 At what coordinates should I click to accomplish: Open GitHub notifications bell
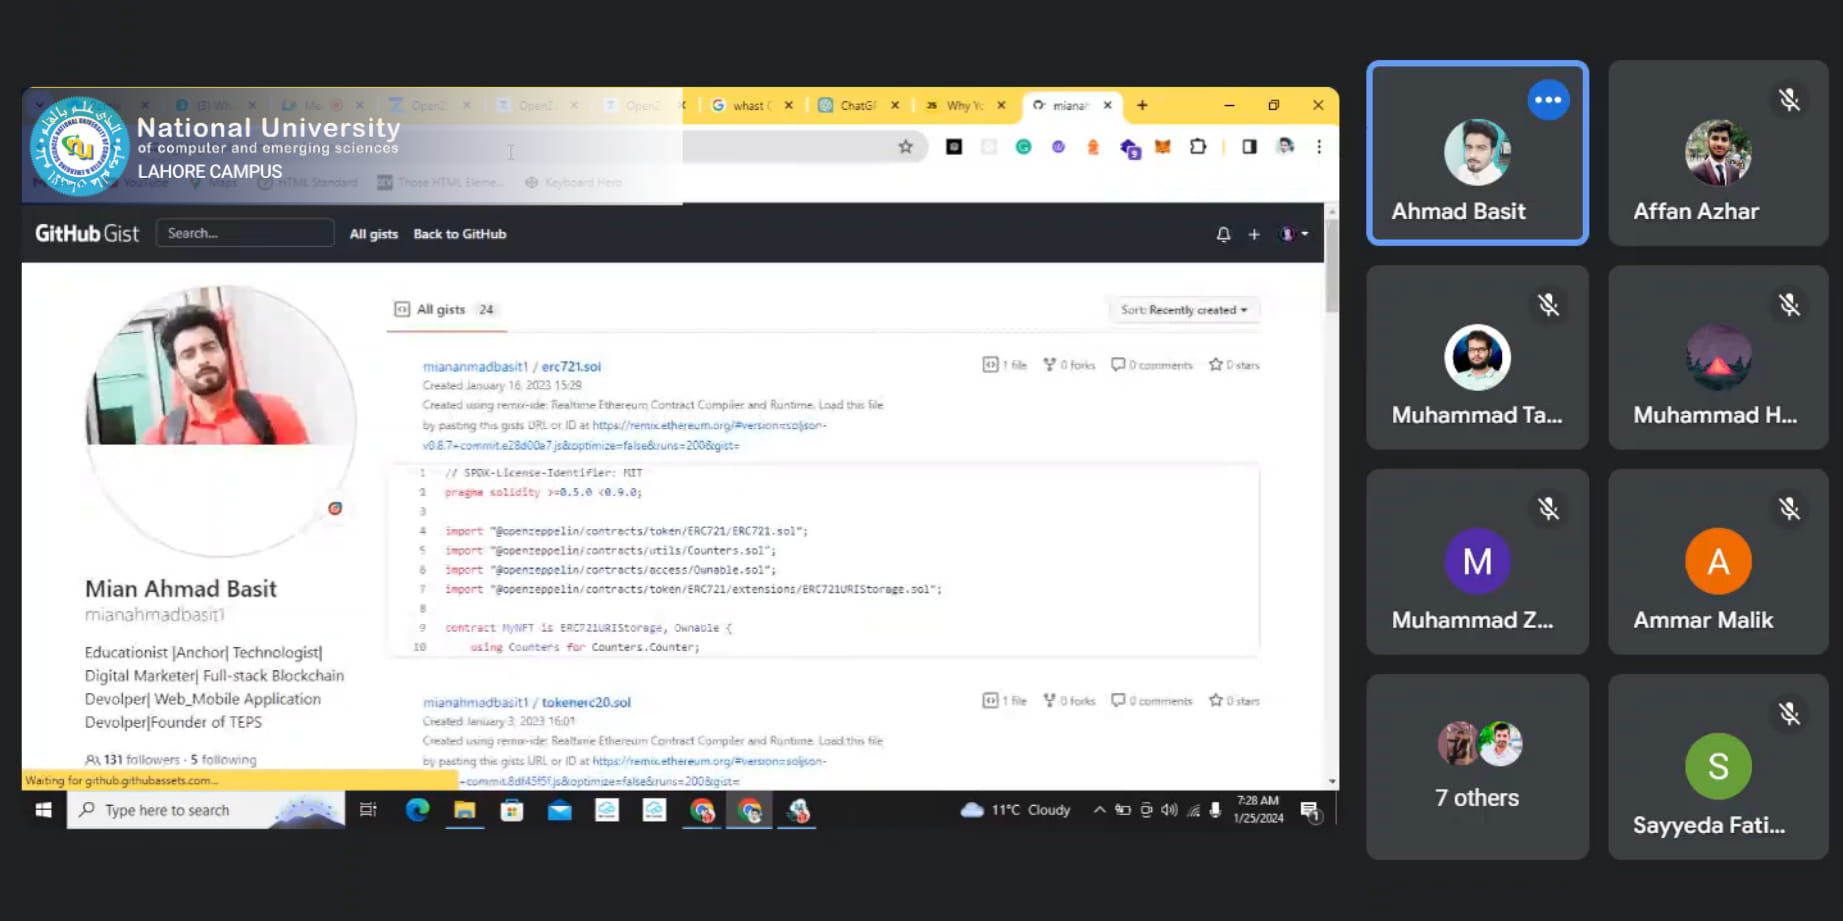coord(1223,234)
